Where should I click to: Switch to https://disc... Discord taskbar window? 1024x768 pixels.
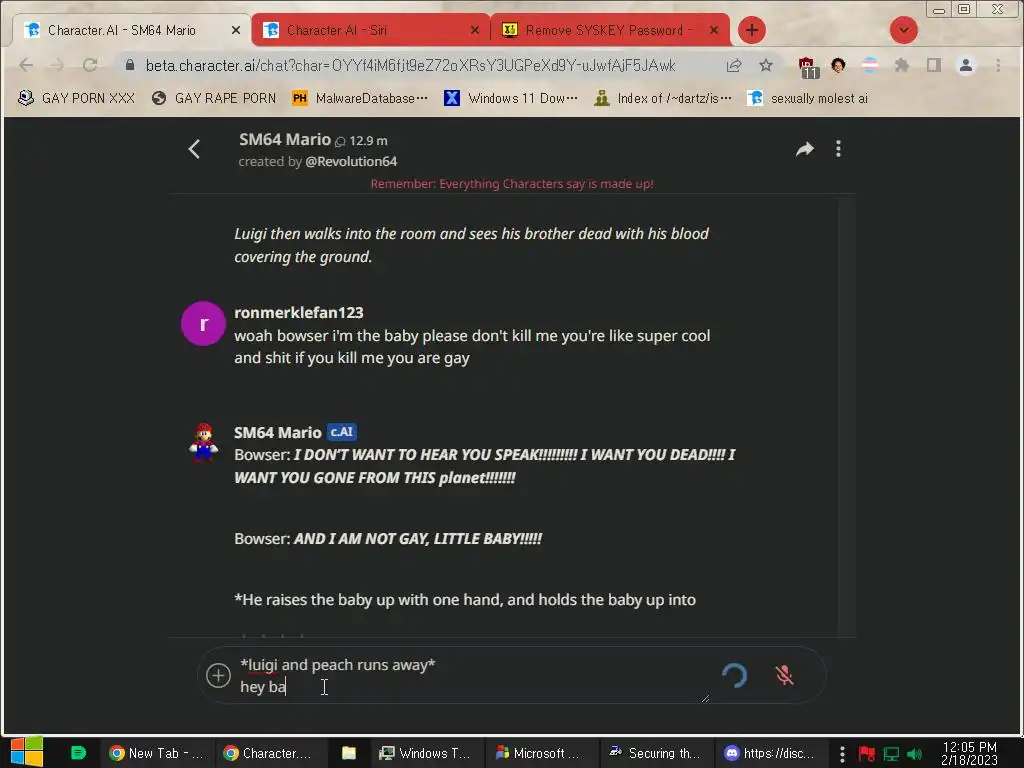coord(769,753)
